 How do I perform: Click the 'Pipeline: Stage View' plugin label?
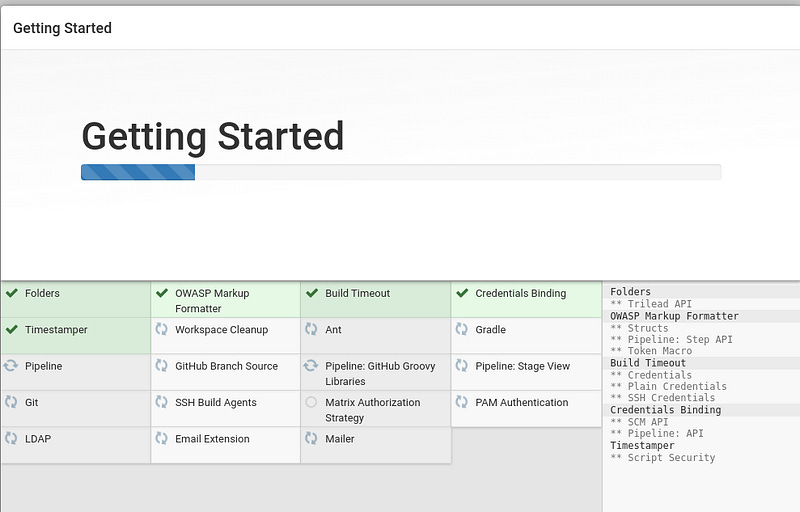(x=522, y=366)
